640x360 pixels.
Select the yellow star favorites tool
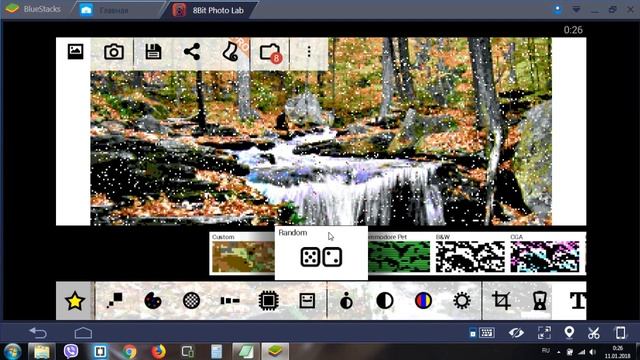[75, 301]
